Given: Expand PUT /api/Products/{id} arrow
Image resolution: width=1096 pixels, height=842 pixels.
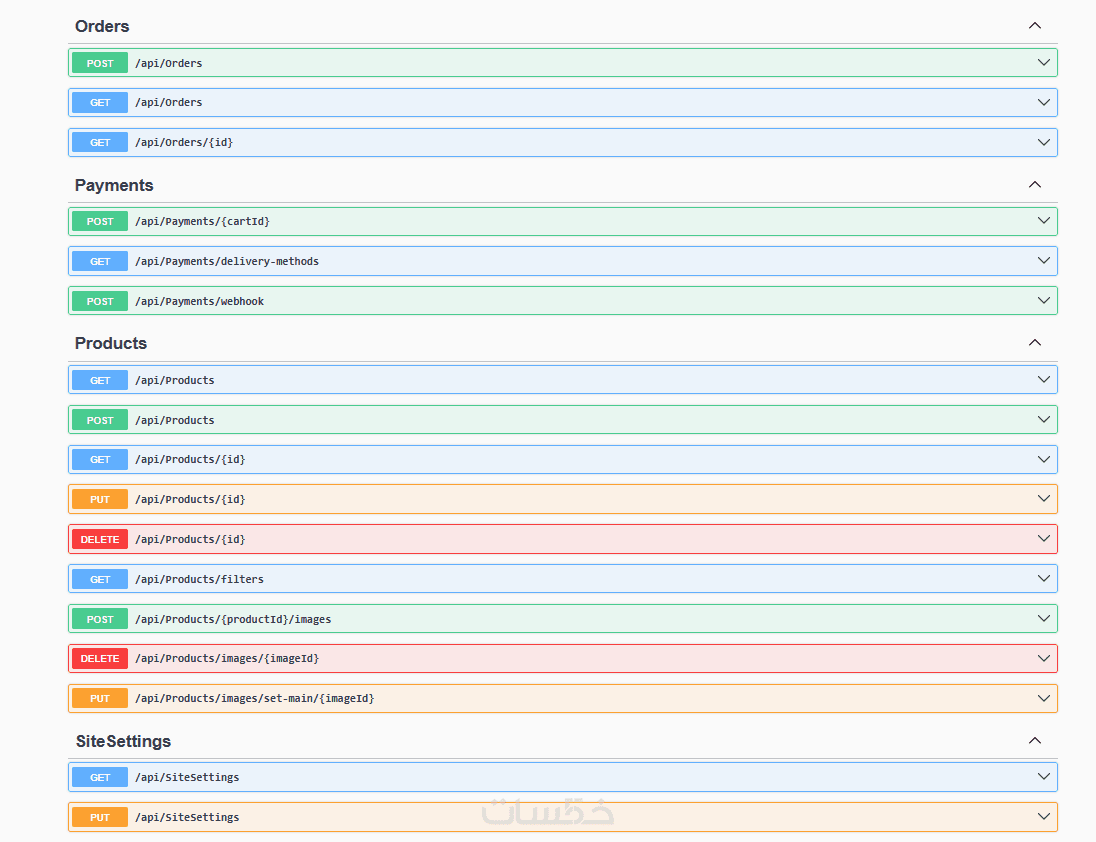Looking at the screenshot, I should pos(1044,499).
